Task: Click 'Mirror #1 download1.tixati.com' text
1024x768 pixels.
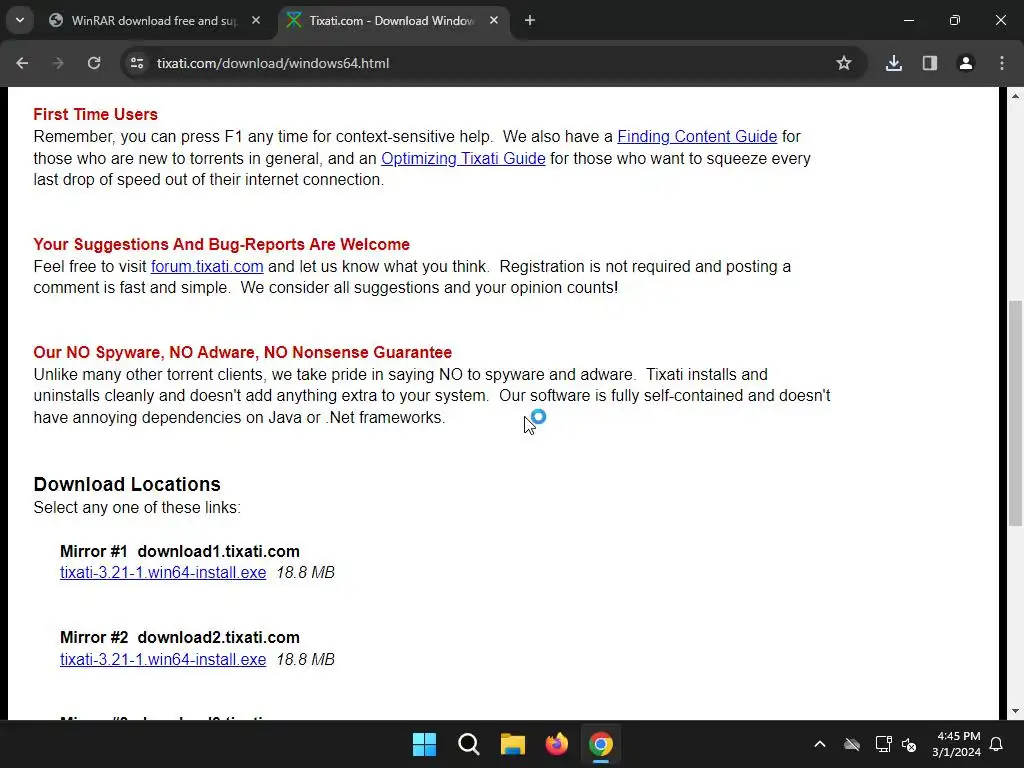Action: click(180, 551)
